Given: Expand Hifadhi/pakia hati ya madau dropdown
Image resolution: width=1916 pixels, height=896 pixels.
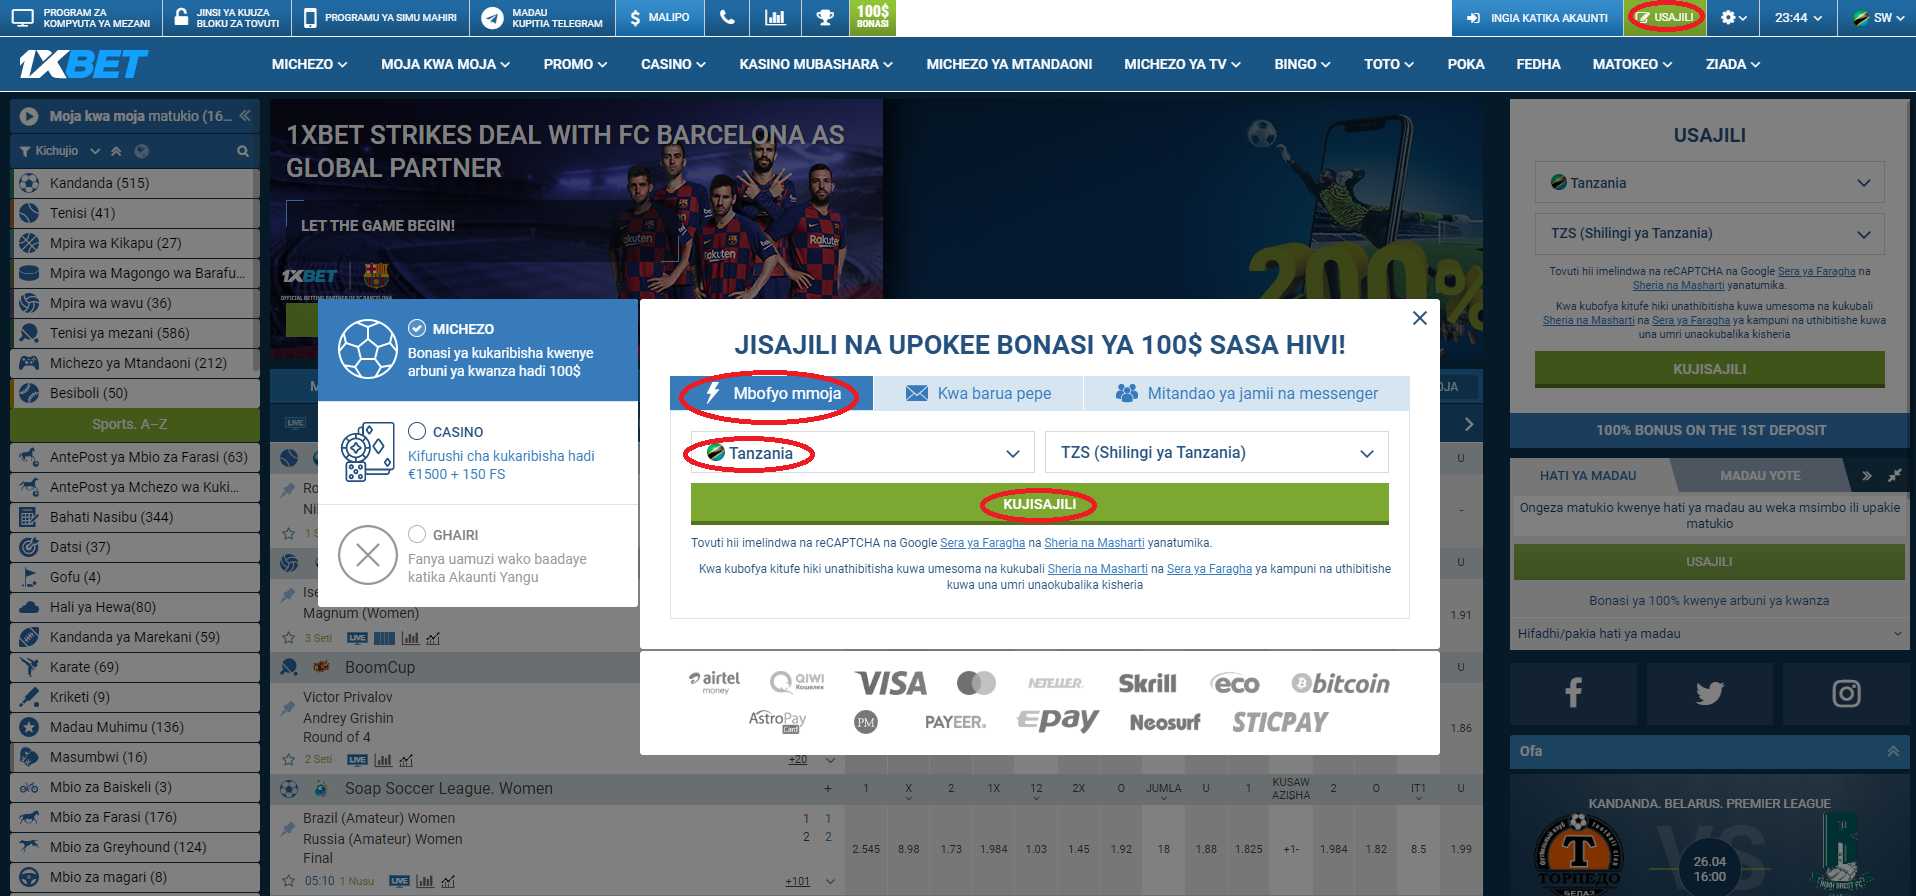Looking at the screenshot, I should 1709,634.
